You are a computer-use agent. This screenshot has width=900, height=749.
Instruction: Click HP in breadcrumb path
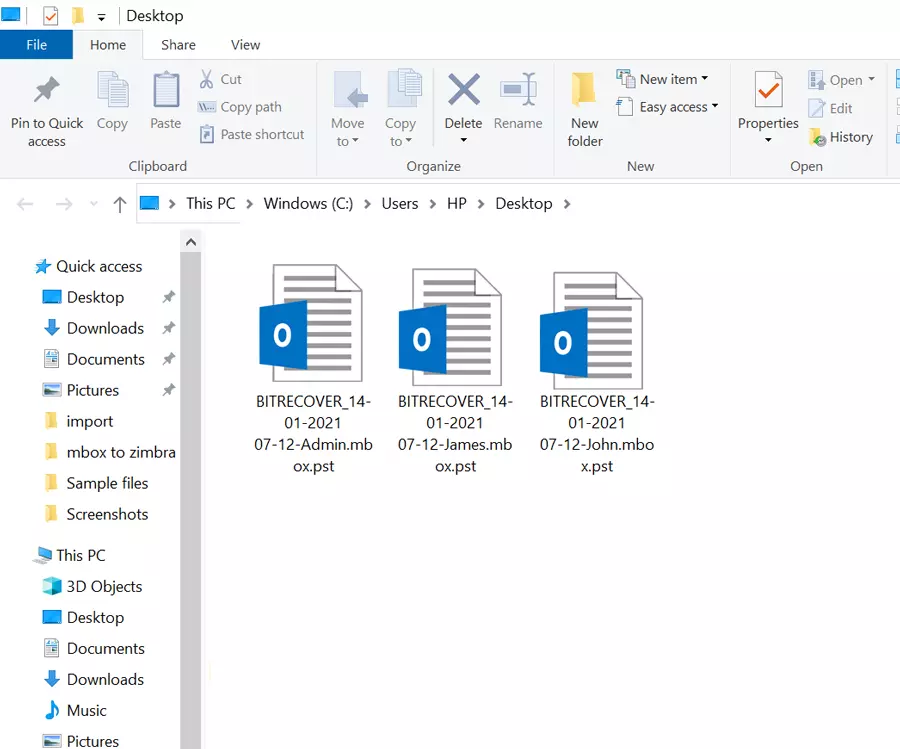pos(457,204)
